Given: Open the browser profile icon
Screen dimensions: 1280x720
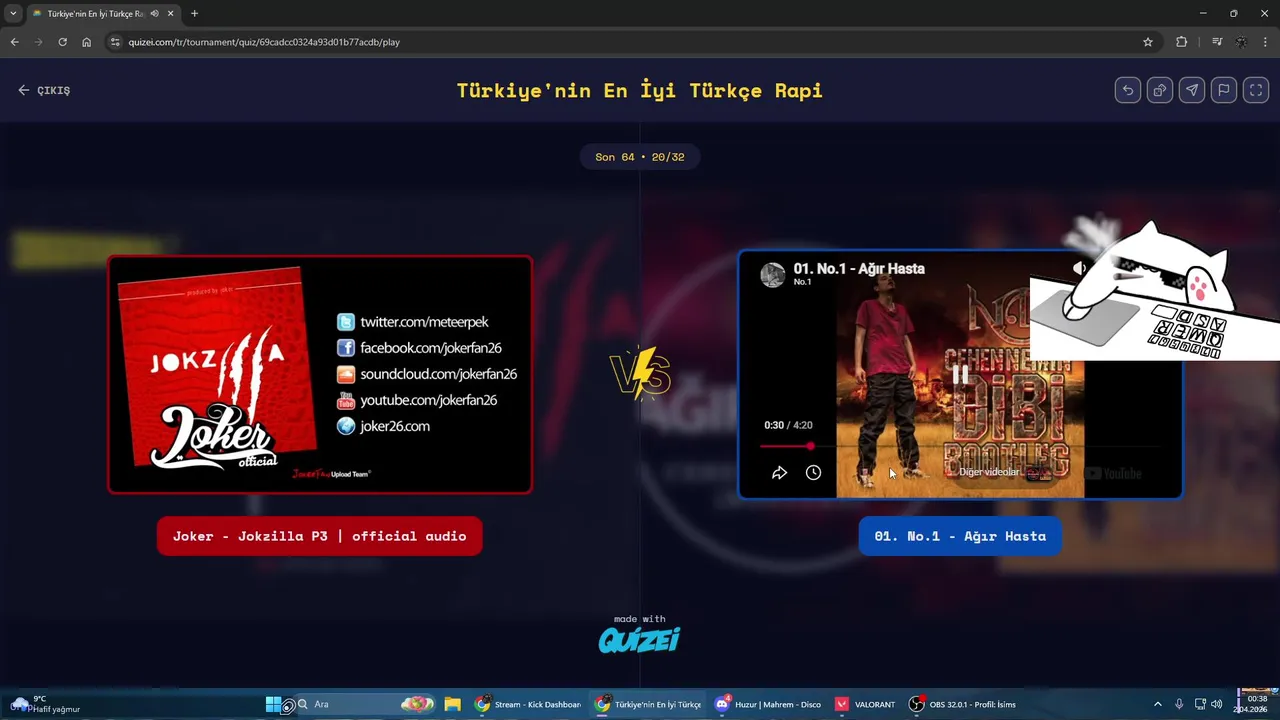Looking at the screenshot, I should 1241,42.
